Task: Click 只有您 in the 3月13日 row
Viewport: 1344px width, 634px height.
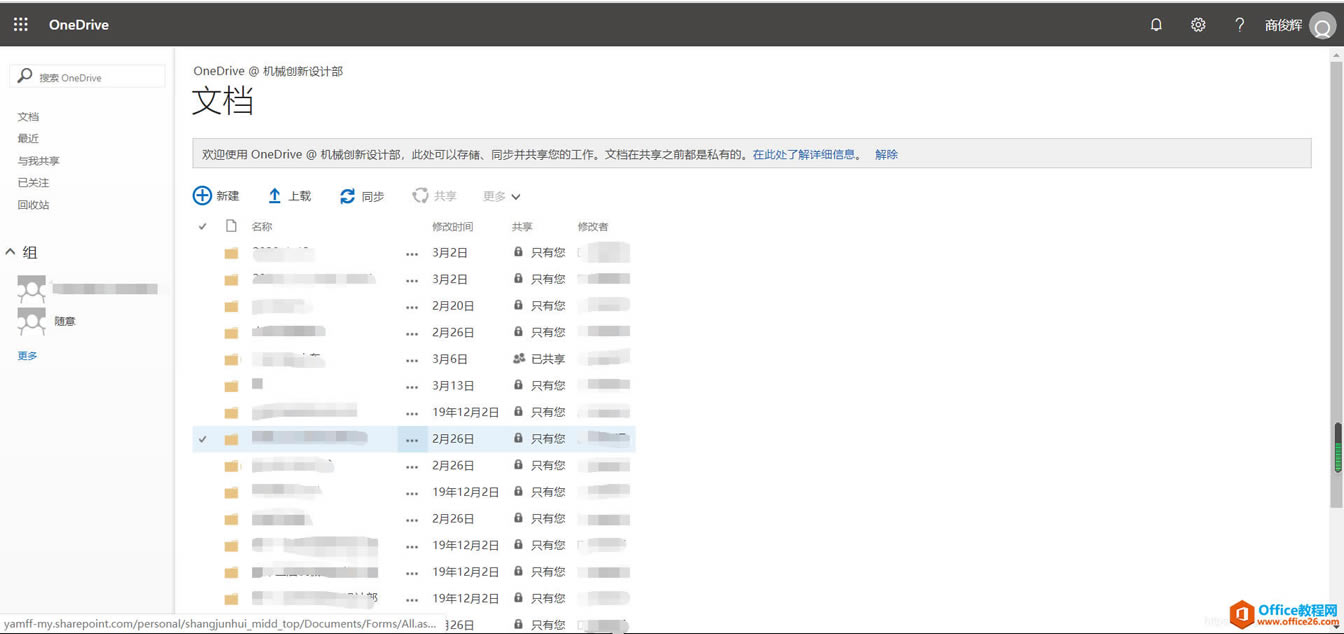Action: click(x=548, y=386)
